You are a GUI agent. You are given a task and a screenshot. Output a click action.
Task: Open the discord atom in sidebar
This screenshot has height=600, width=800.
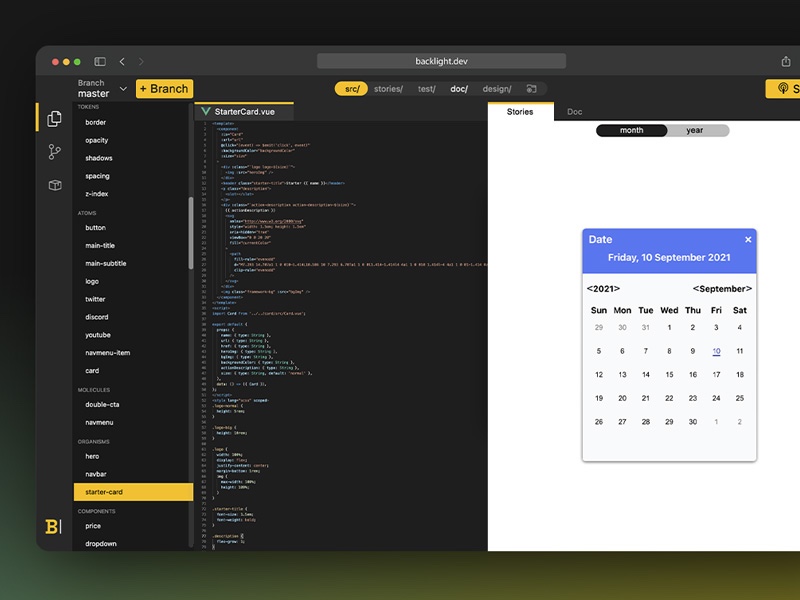[x=96, y=317]
